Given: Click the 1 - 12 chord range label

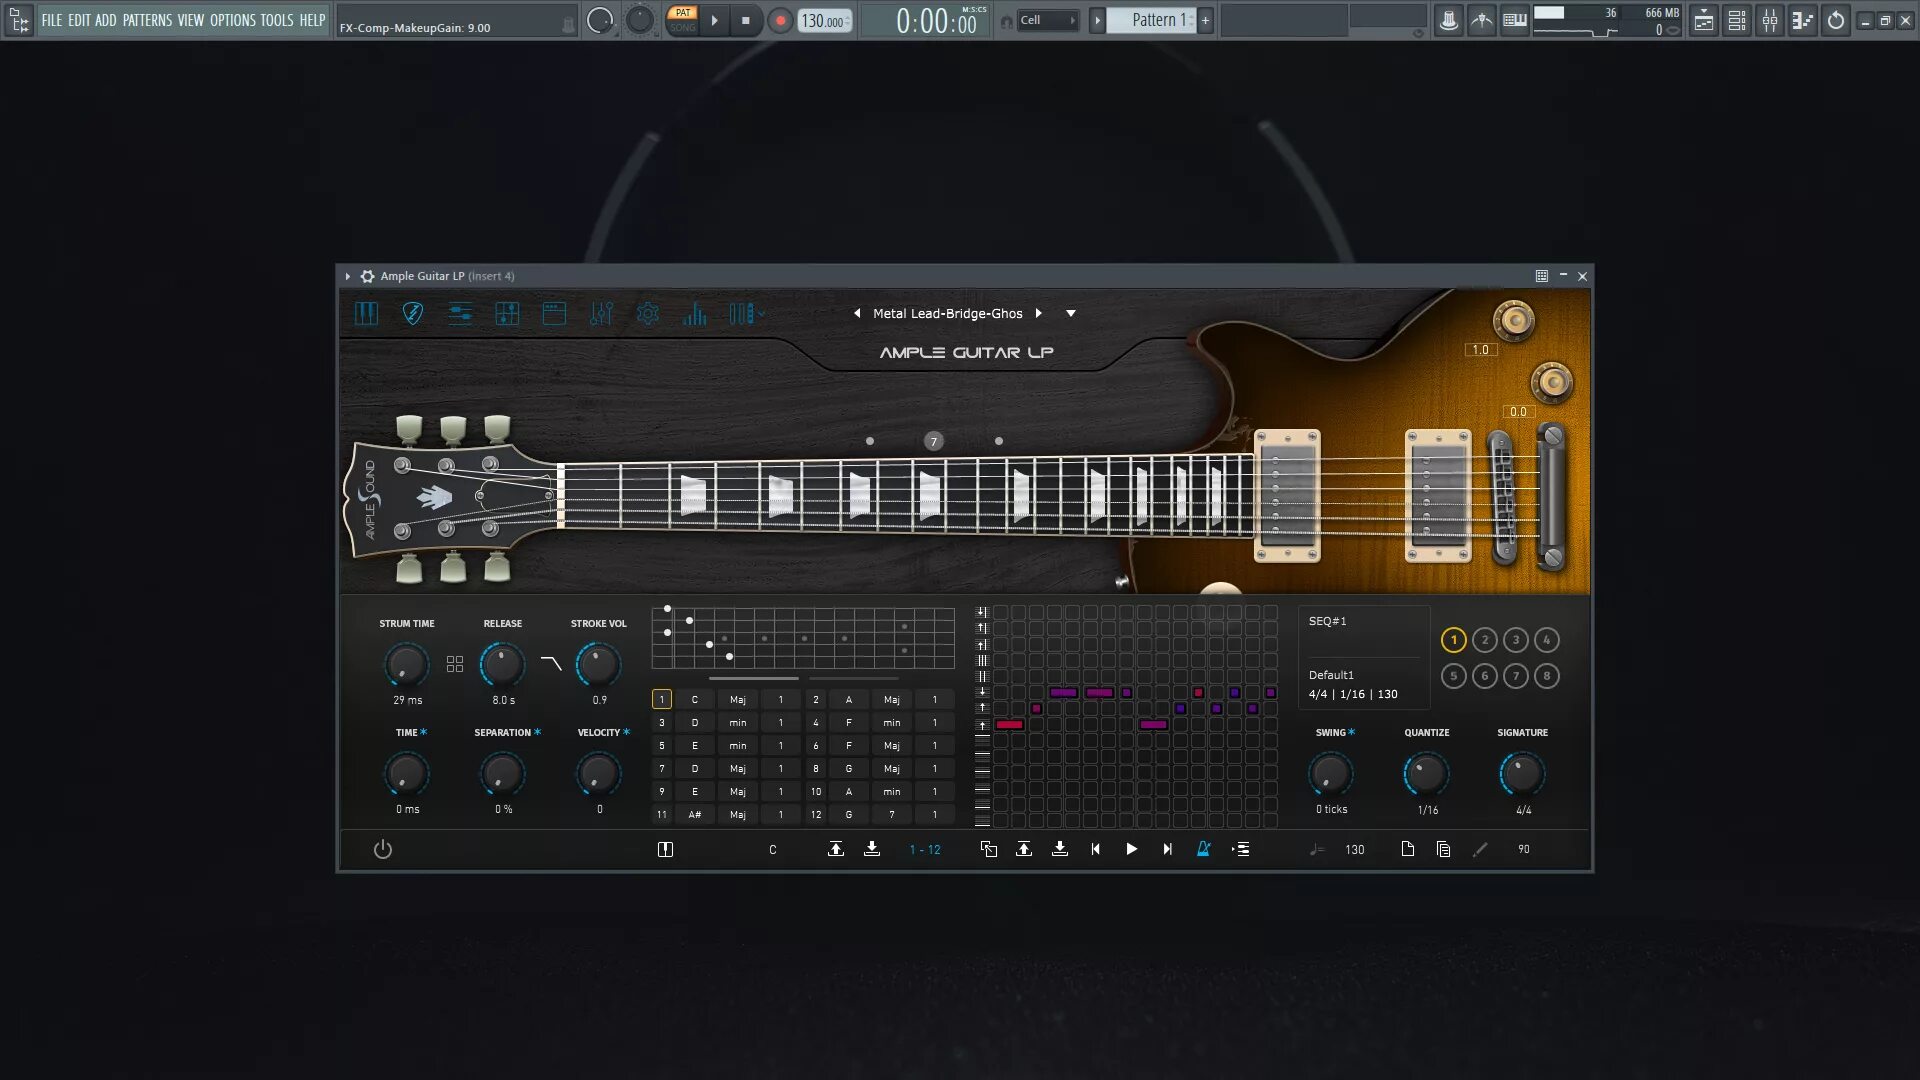Looking at the screenshot, I should tap(925, 849).
